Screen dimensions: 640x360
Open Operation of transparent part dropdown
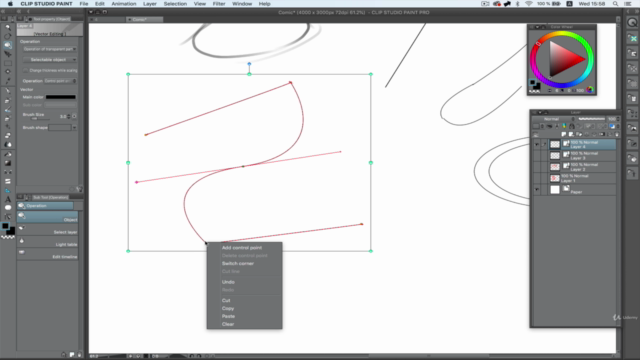[x=50, y=49]
